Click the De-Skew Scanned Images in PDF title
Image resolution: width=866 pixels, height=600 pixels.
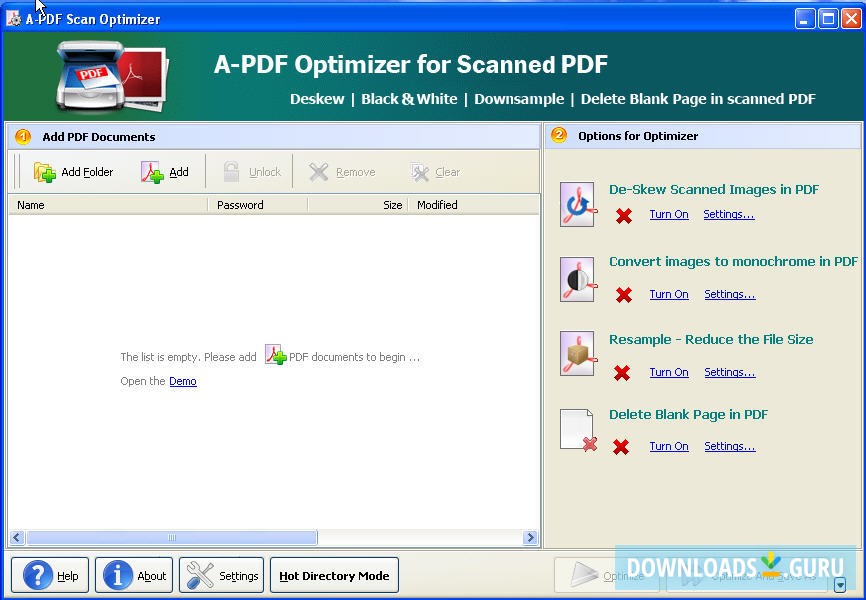(x=714, y=190)
